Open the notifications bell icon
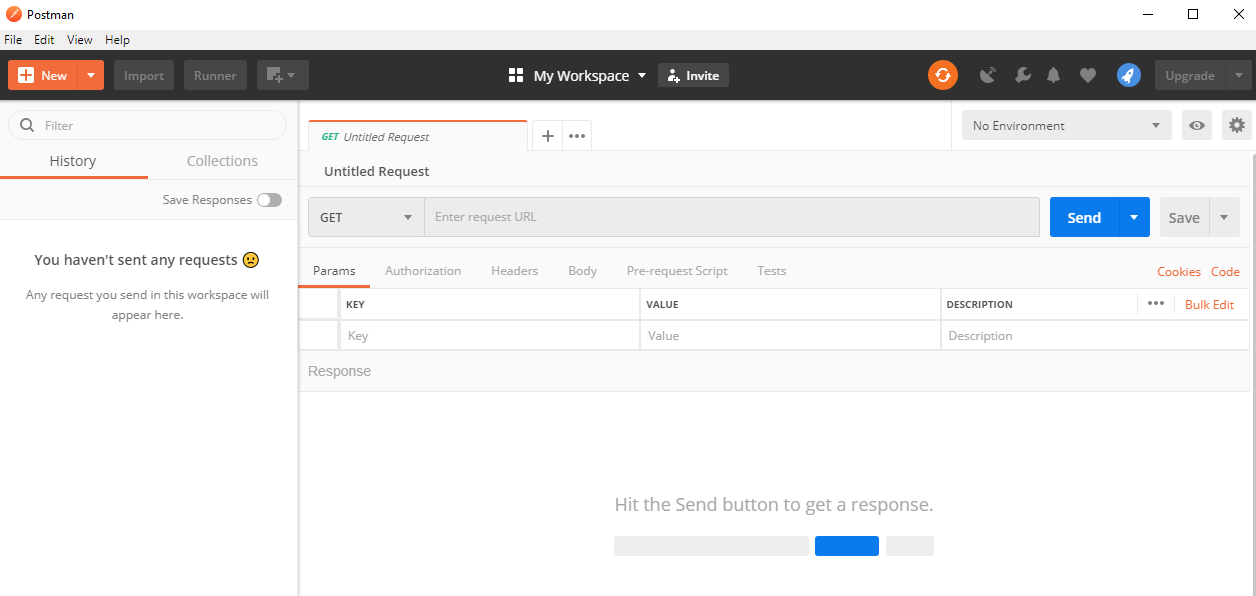The height and width of the screenshot is (596, 1256). [x=1054, y=75]
